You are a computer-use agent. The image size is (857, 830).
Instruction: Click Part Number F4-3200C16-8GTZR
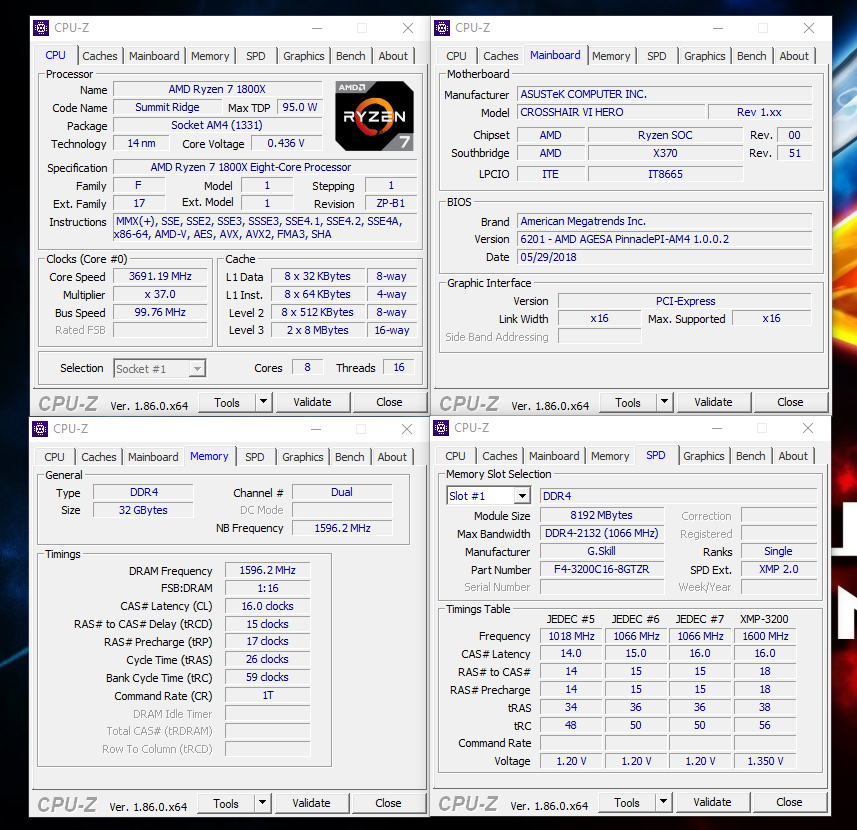602,569
